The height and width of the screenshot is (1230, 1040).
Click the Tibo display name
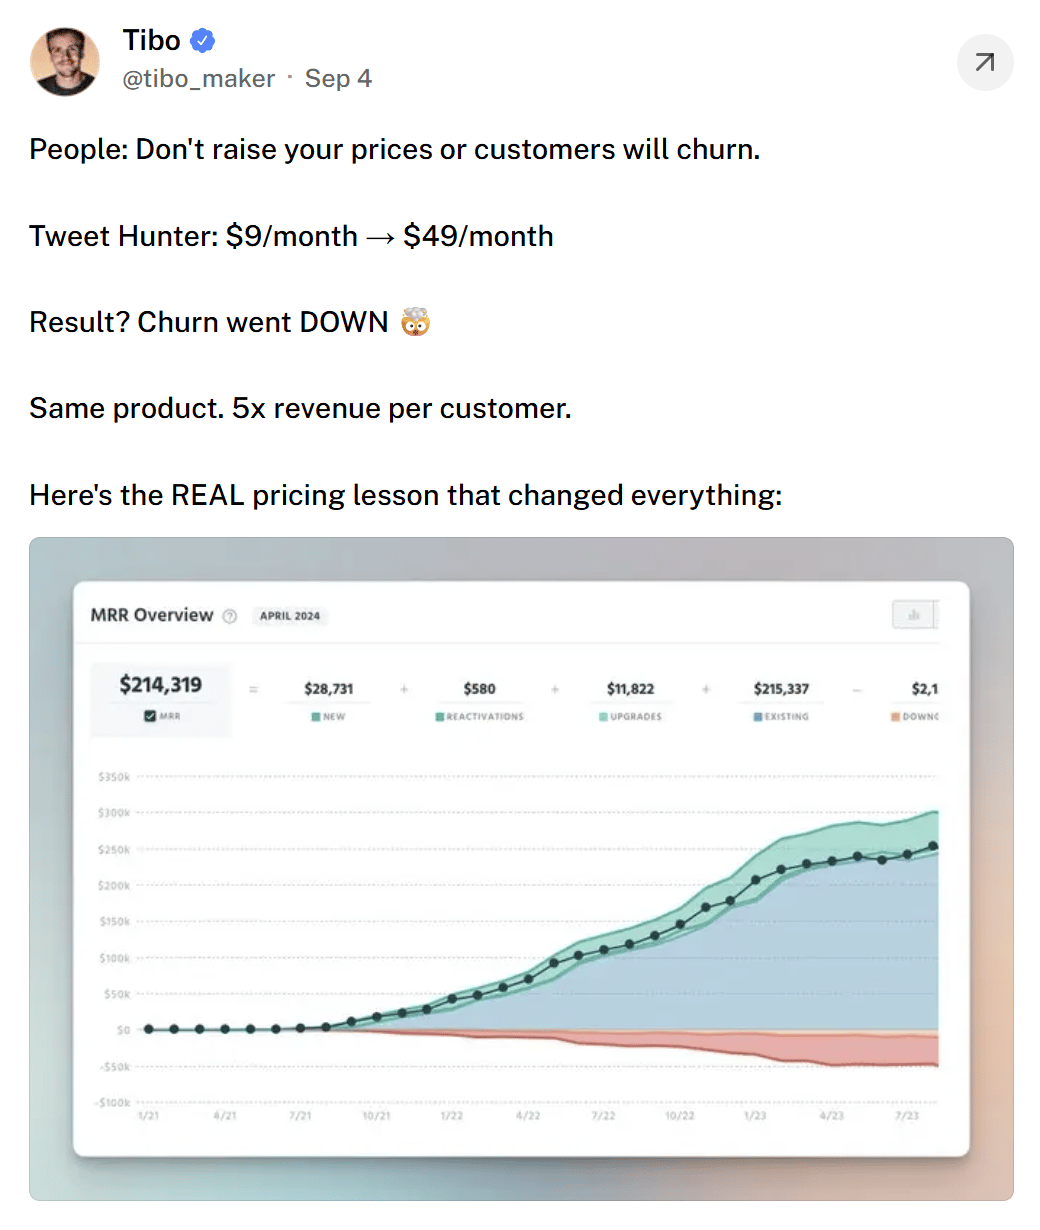(x=152, y=41)
